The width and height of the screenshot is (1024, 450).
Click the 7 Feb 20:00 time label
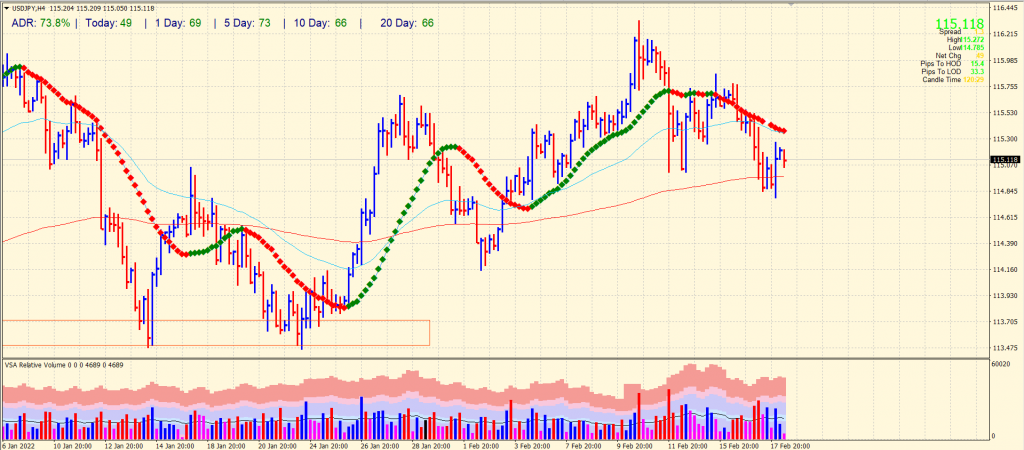(x=583, y=445)
